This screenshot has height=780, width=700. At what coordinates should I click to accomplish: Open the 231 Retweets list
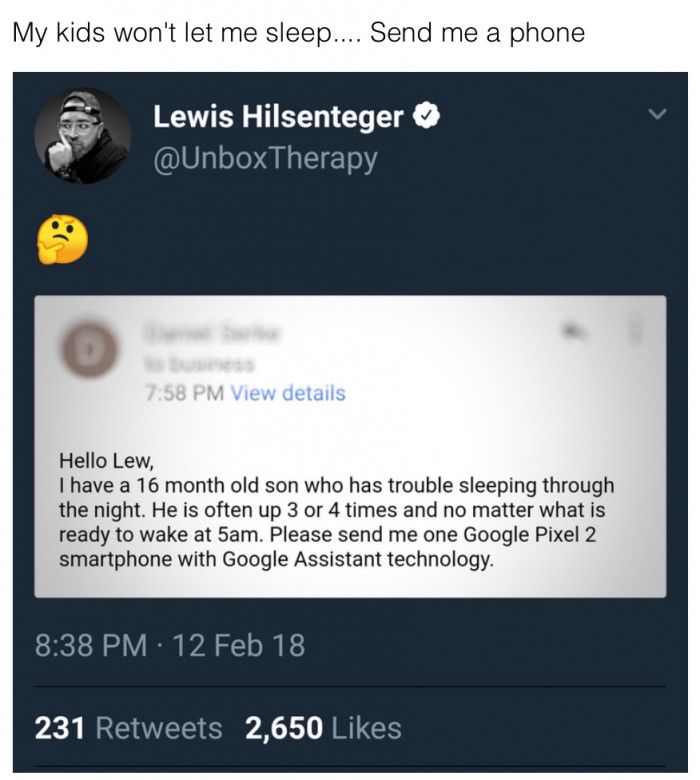click(128, 728)
